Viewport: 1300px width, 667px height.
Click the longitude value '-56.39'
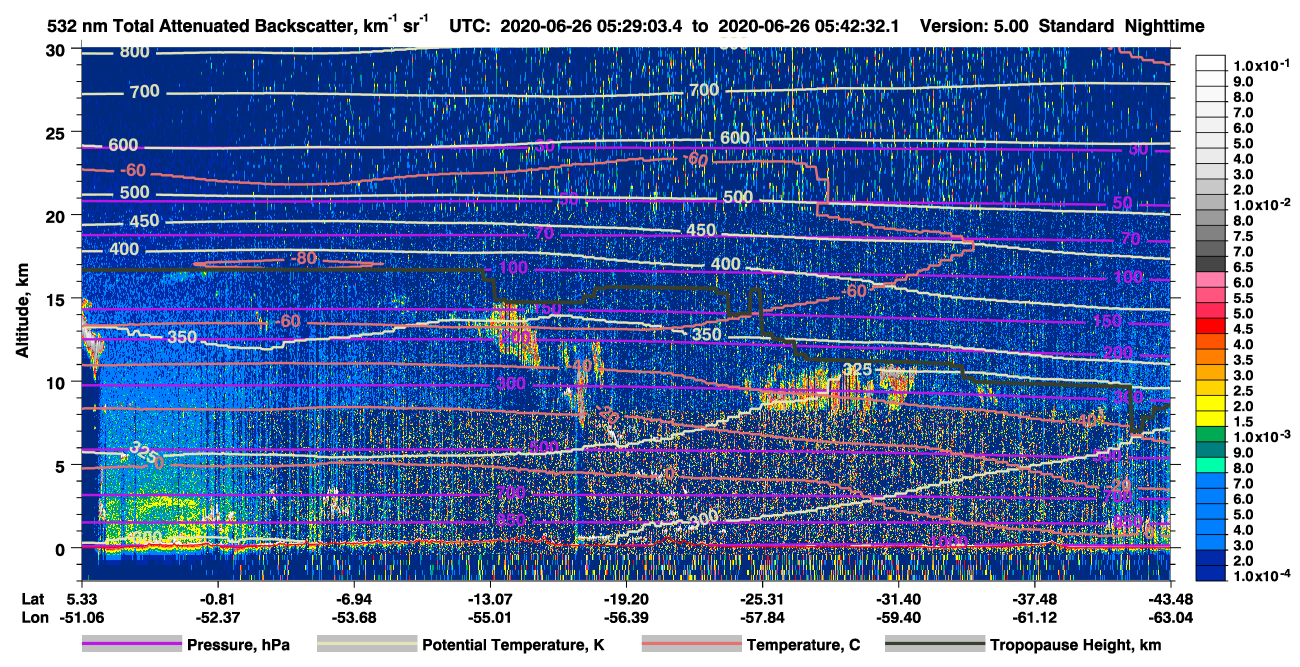[x=625, y=616]
